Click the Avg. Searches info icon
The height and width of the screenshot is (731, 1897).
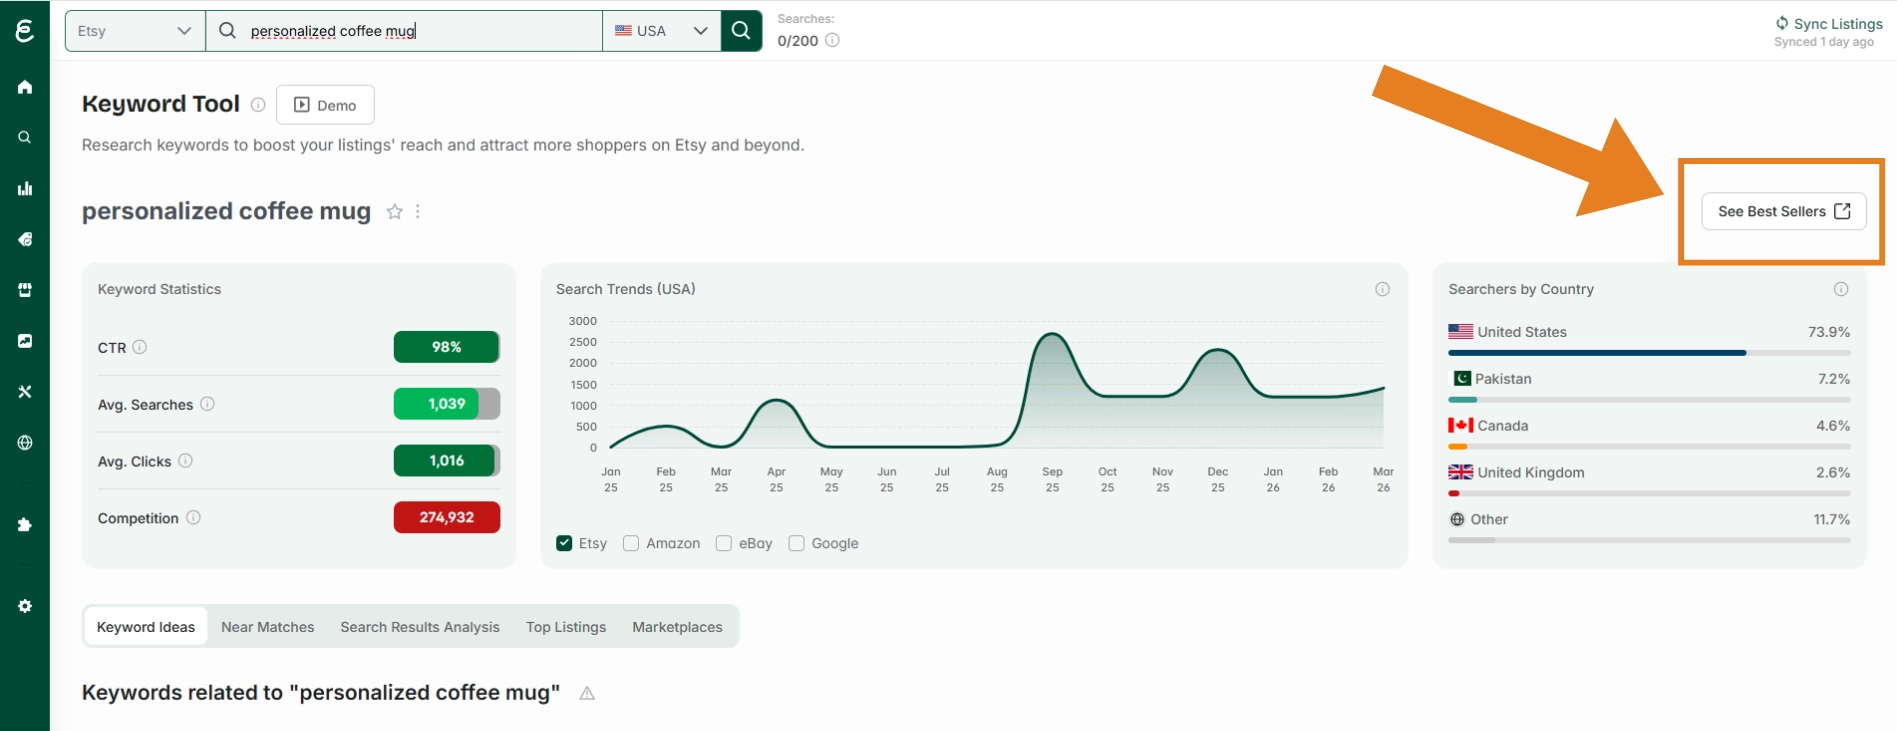207,404
